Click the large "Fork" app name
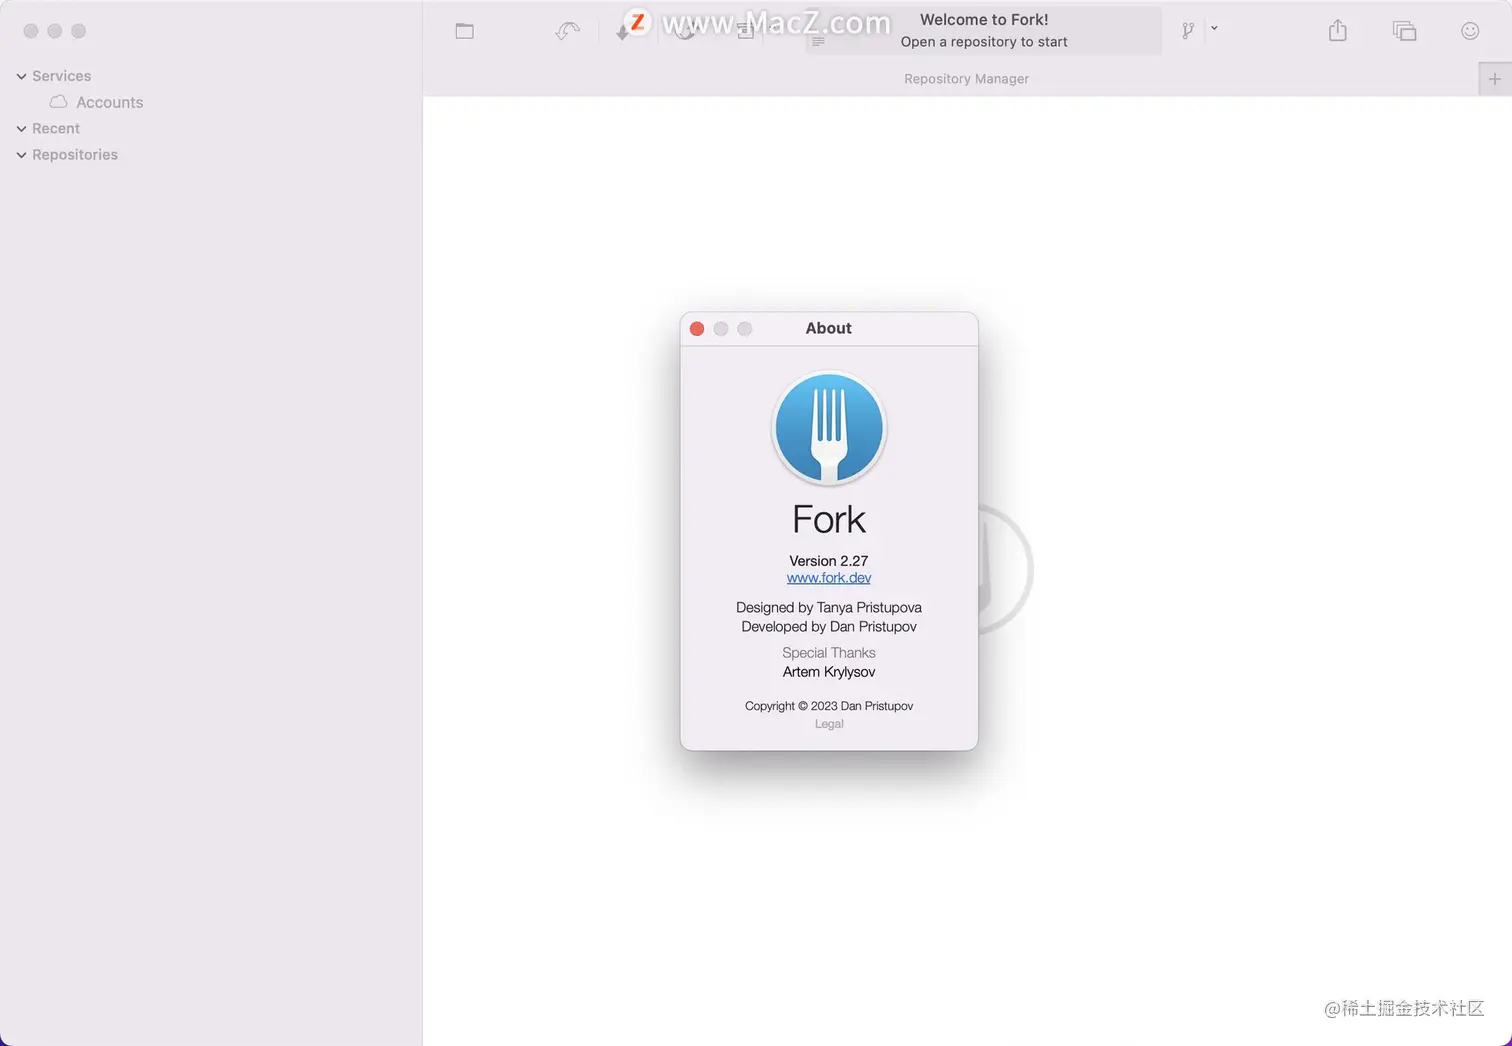The image size is (1512, 1046). [829, 520]
